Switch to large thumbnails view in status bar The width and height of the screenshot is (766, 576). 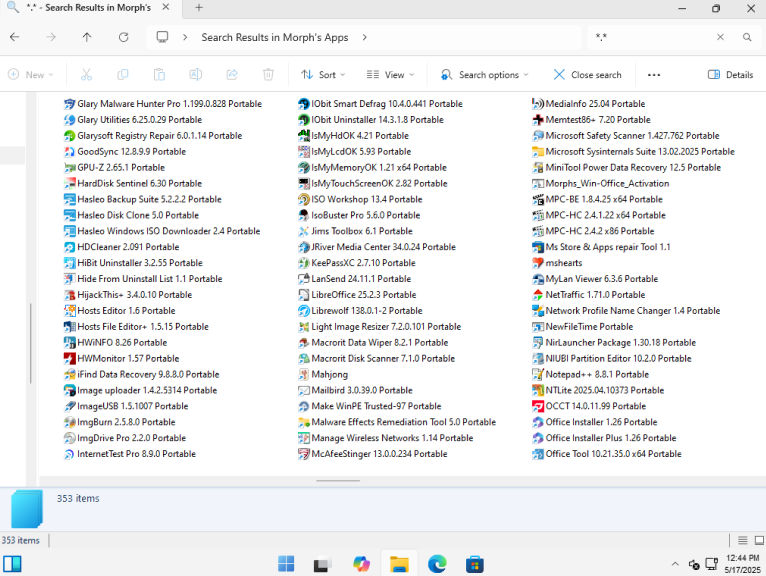(x=759, y=540)
